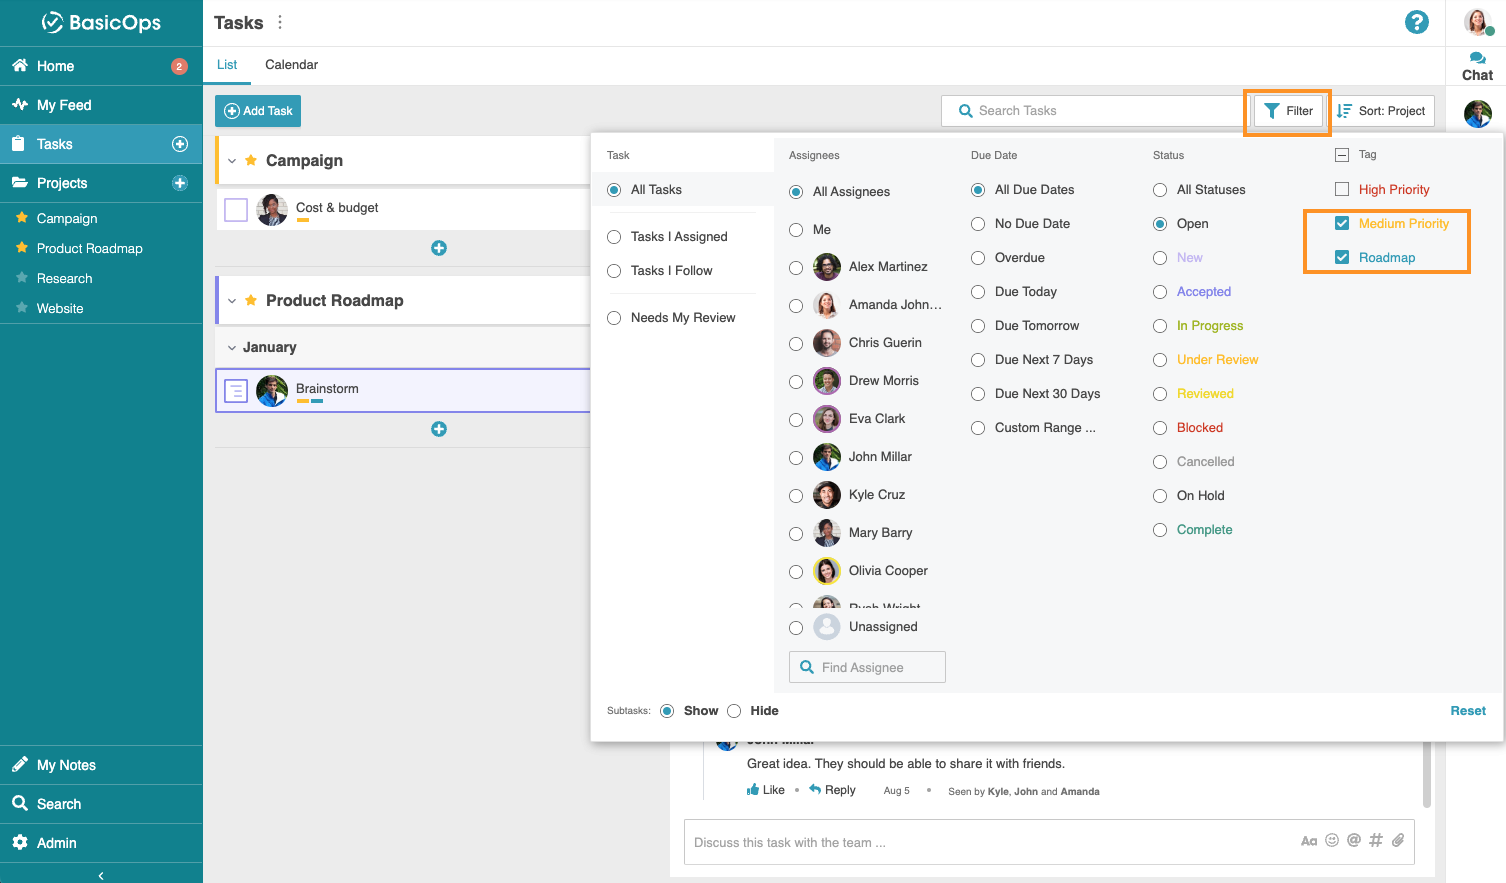Click the plus icon next to Tasks
The height and width of the screenshot is (883, 1506).
coord(180,144)
